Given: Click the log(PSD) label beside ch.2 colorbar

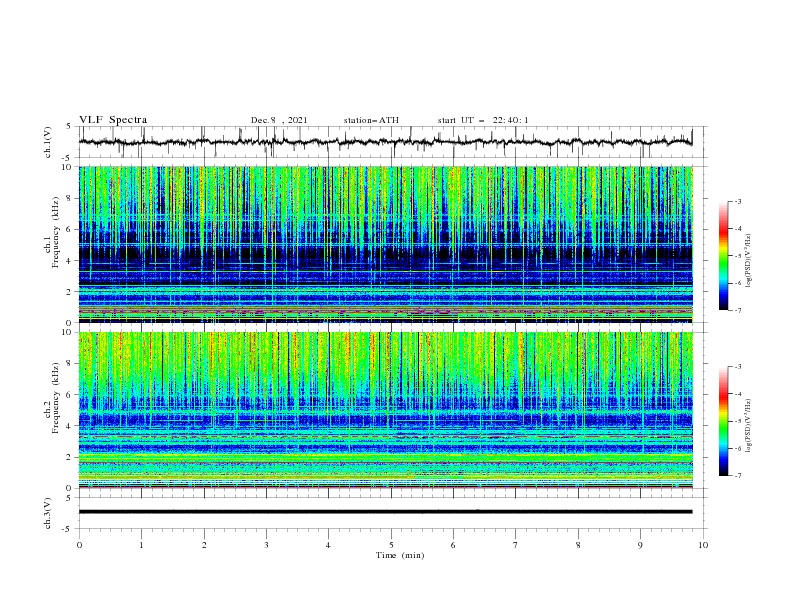Looking at the screenshot, I should 748,426.
